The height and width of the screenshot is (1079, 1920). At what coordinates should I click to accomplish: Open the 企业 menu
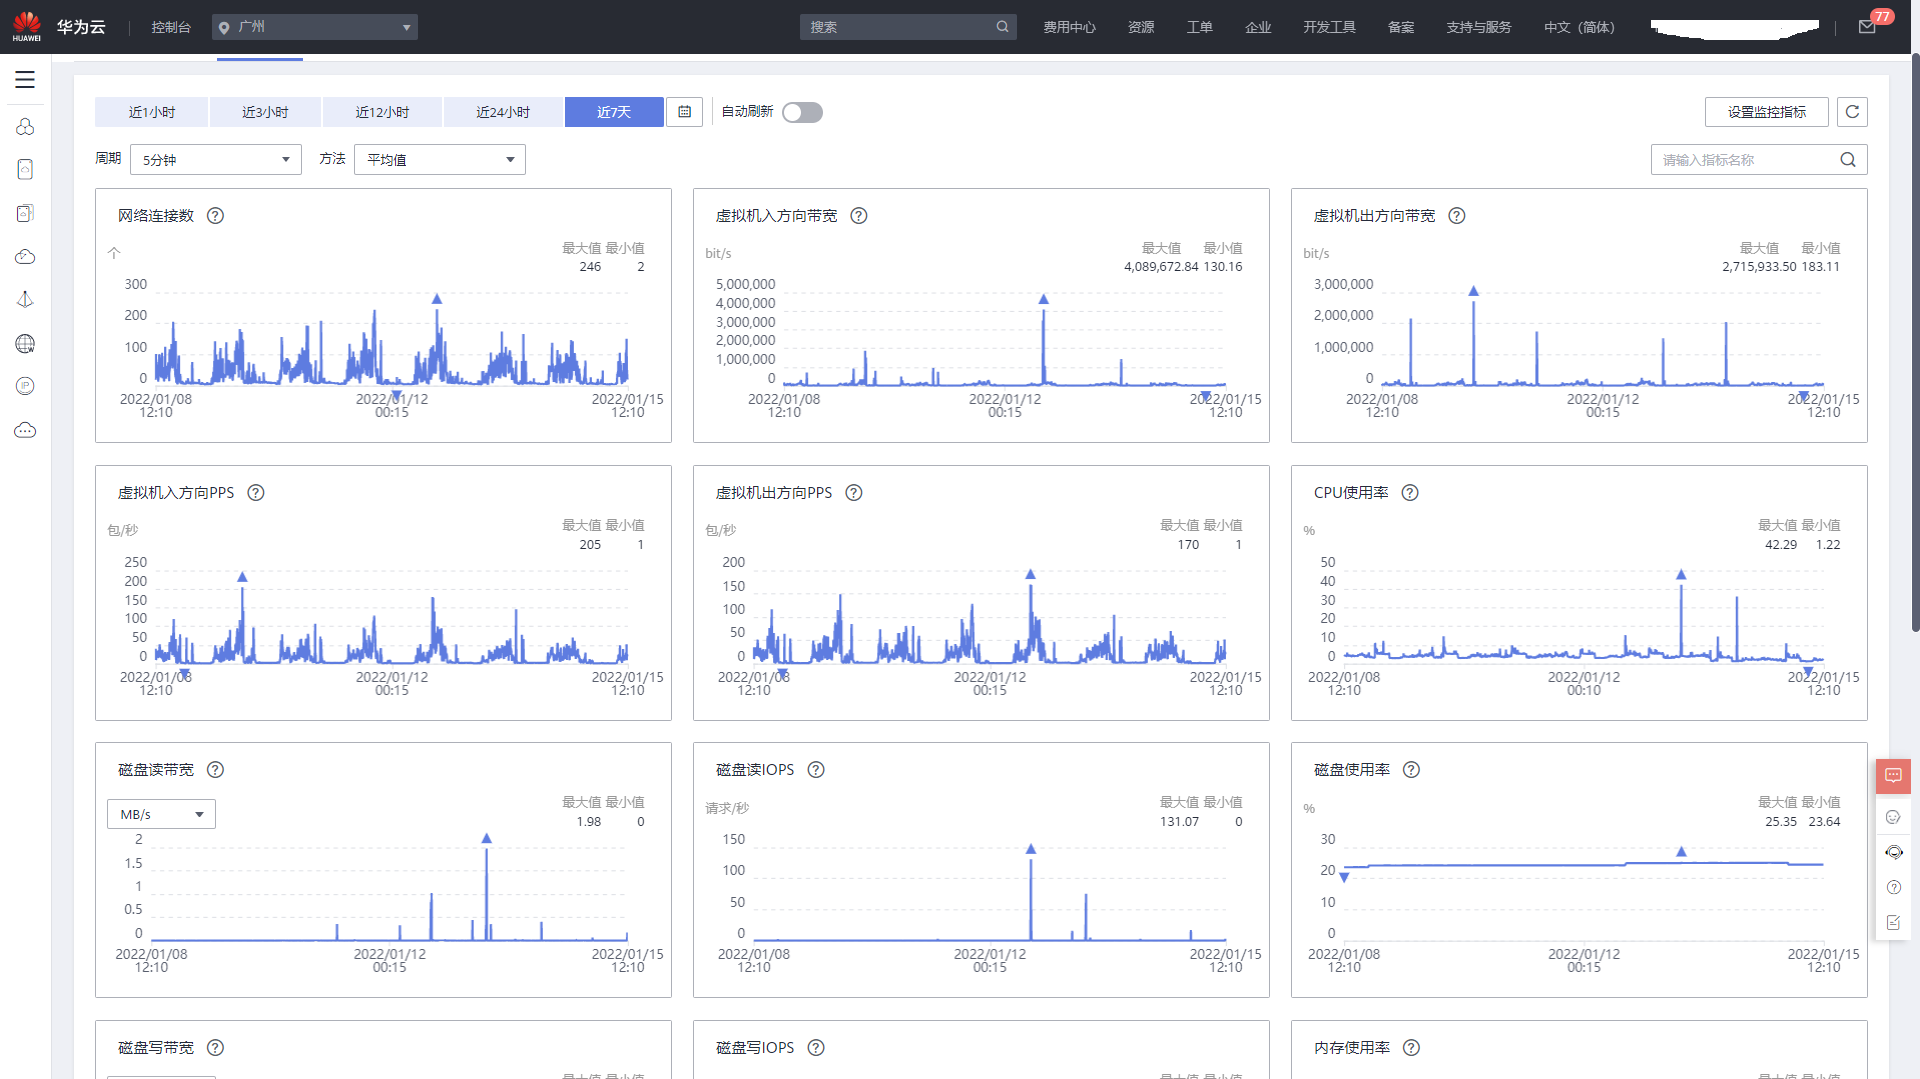[1258, 27]
